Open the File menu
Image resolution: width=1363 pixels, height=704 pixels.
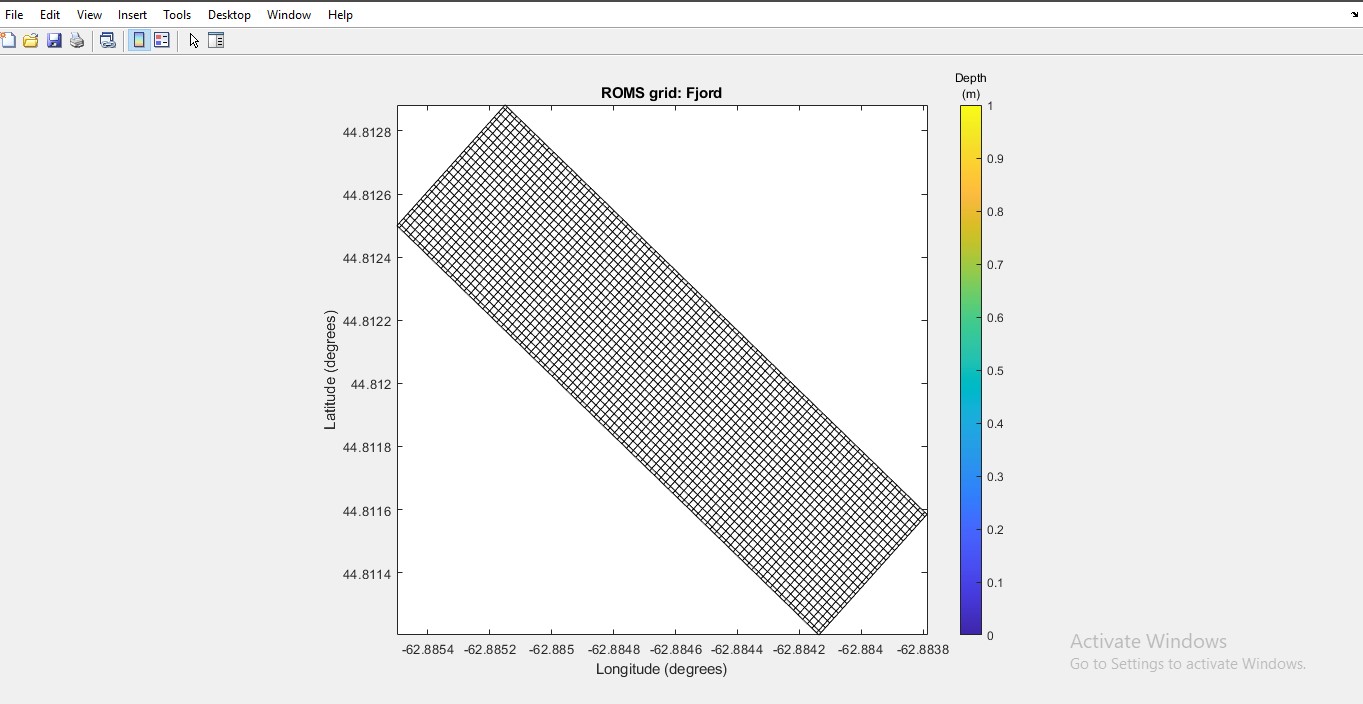[x=14, y=15]
